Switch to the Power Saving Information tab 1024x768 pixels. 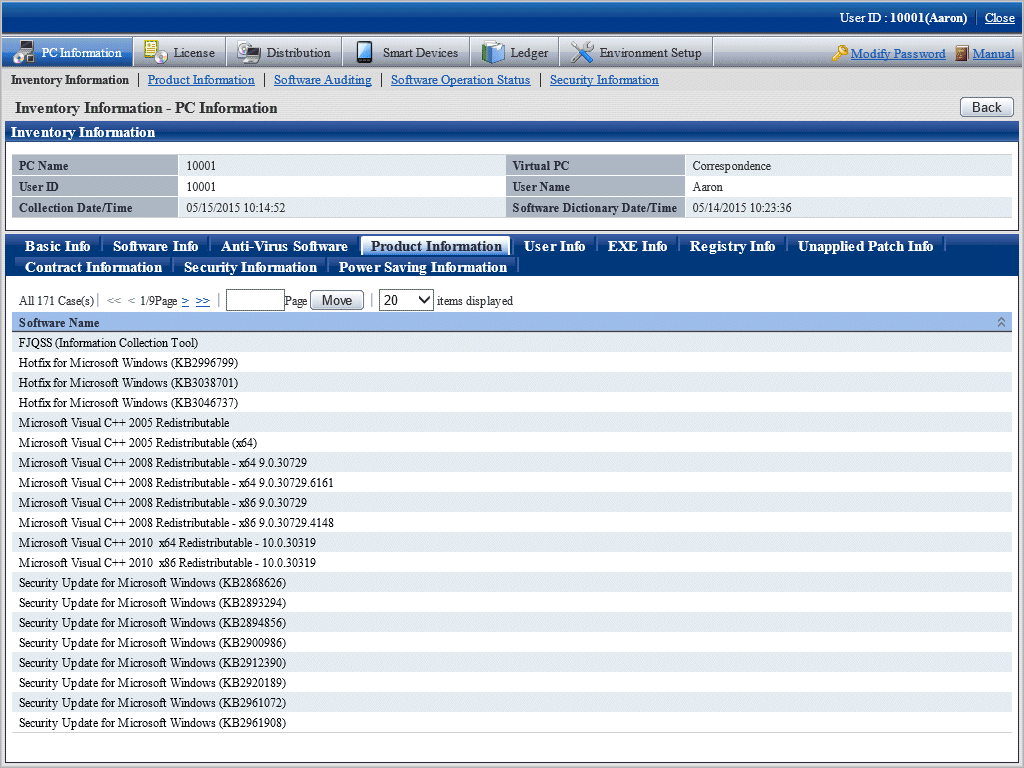tap(423, 267)
